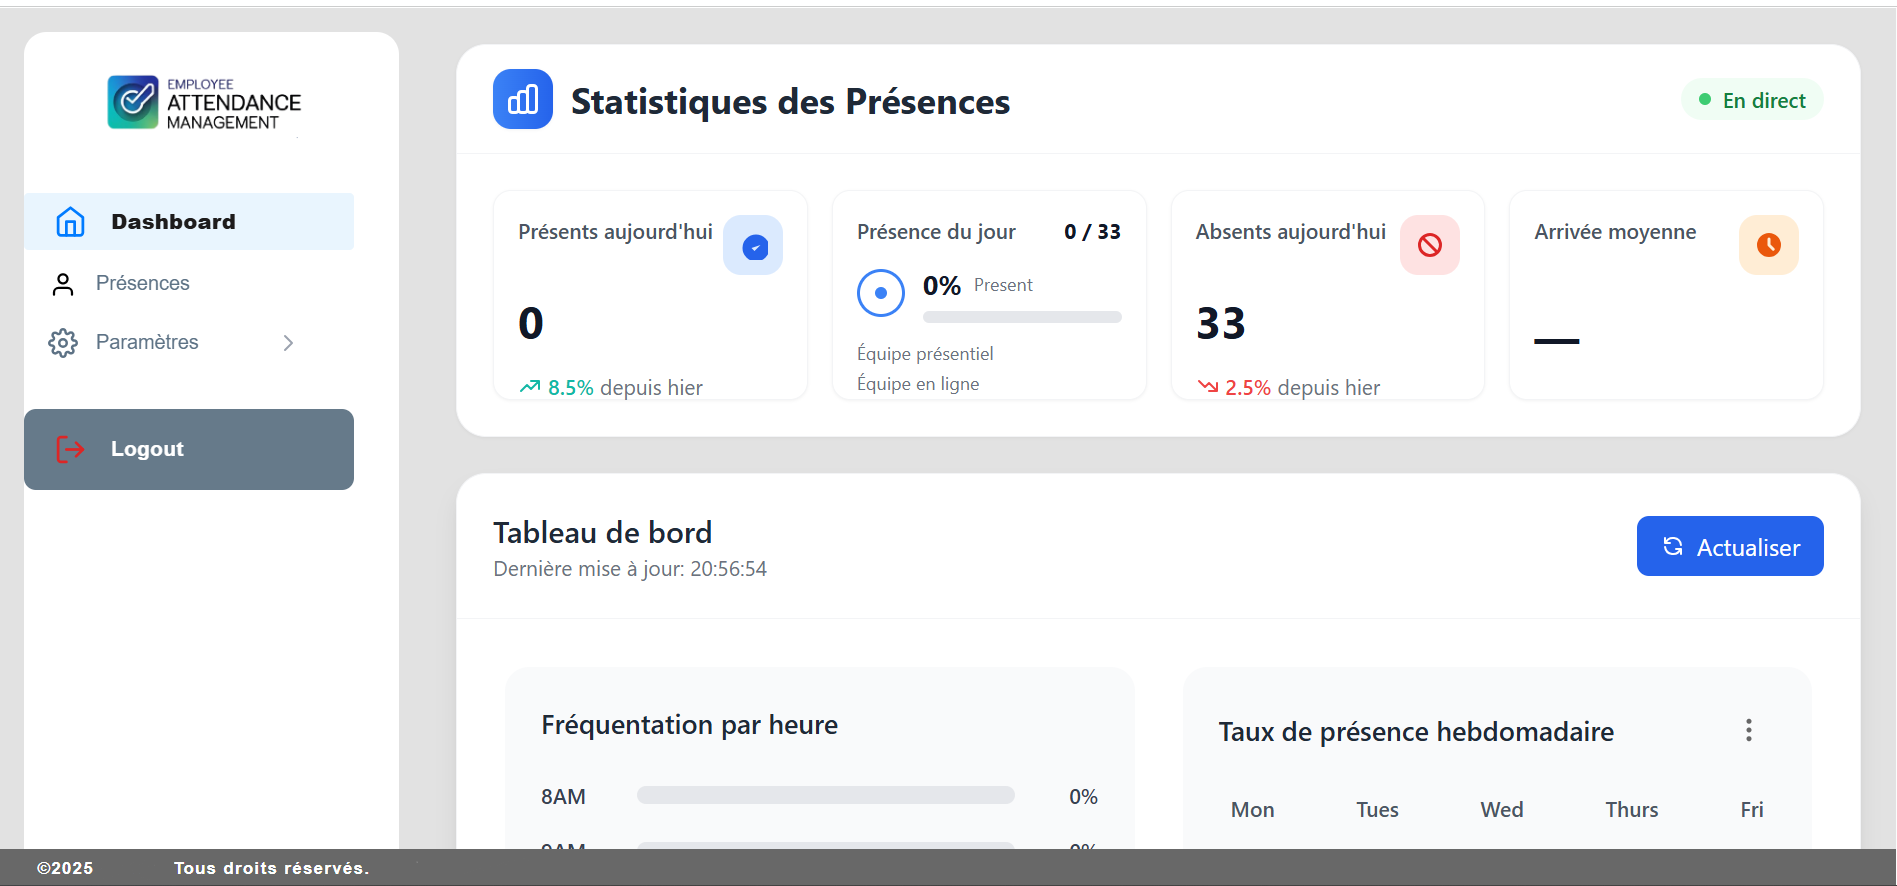Click the 8AM hourly attendance bar
The image size is (1897, 886).
click(x=825, y=796)
